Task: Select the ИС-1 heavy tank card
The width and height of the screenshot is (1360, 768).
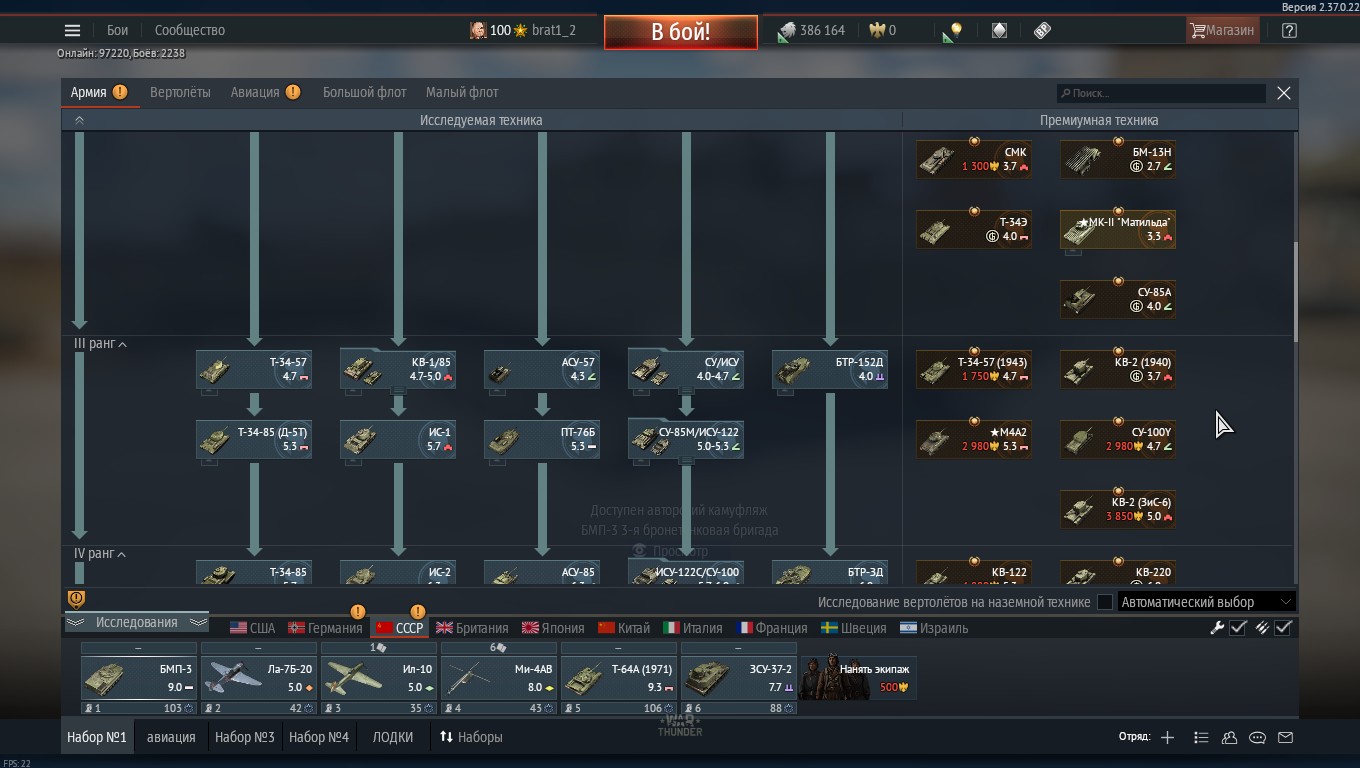Action: coord(398,439)
